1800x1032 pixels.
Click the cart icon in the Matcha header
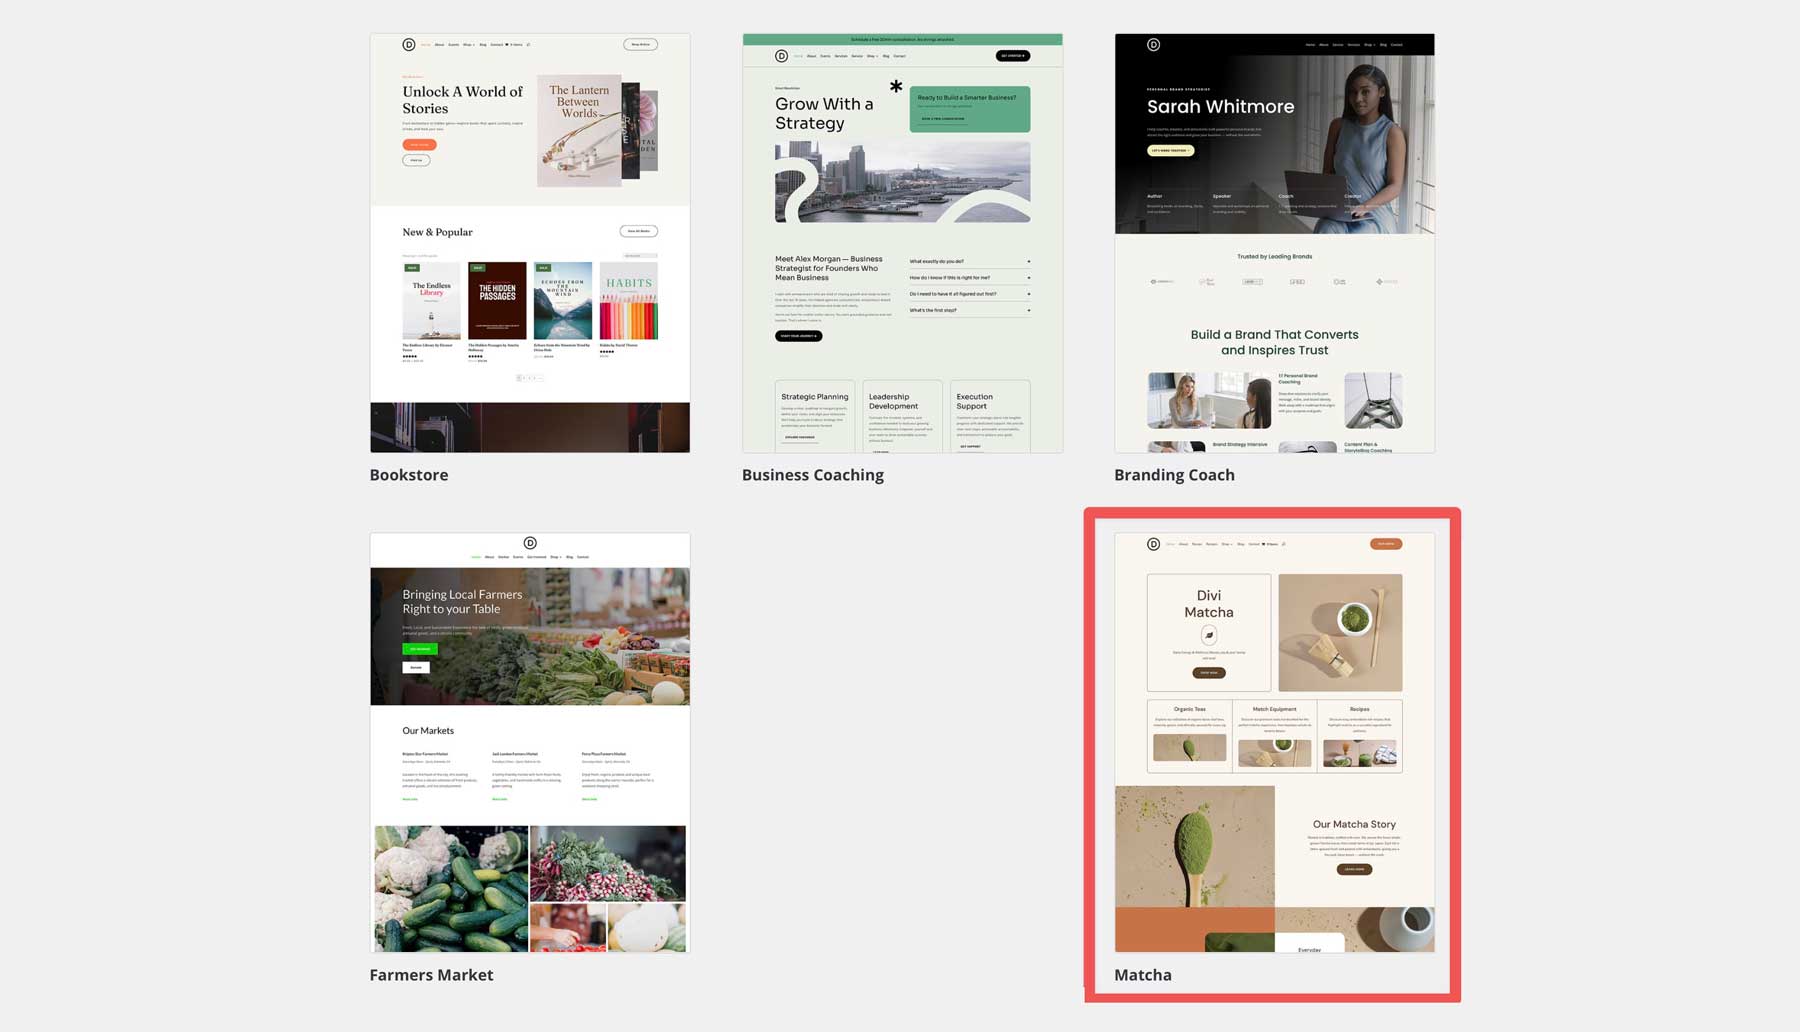pyautogui.click(x=1263, y=544)
